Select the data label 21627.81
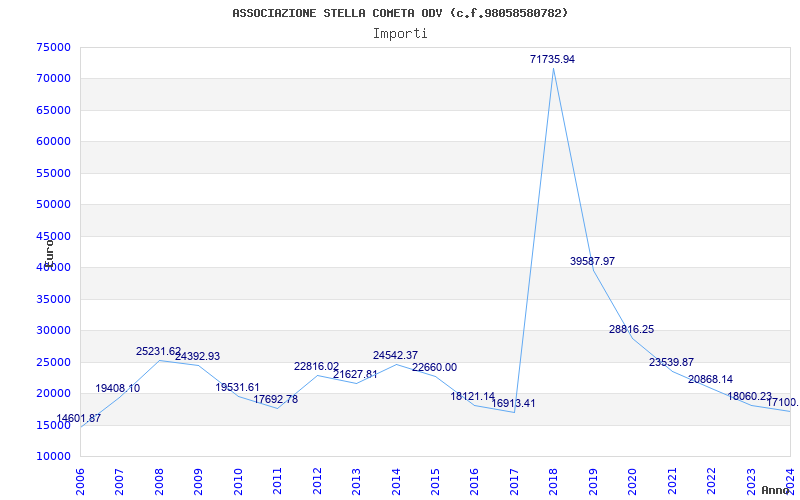This screenshot has width=800, height=500. click(355, 374)
